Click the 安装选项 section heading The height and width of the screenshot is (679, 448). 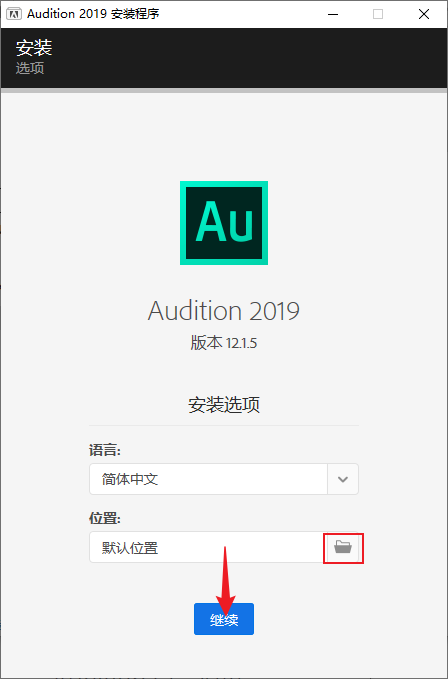coord(224,405)
